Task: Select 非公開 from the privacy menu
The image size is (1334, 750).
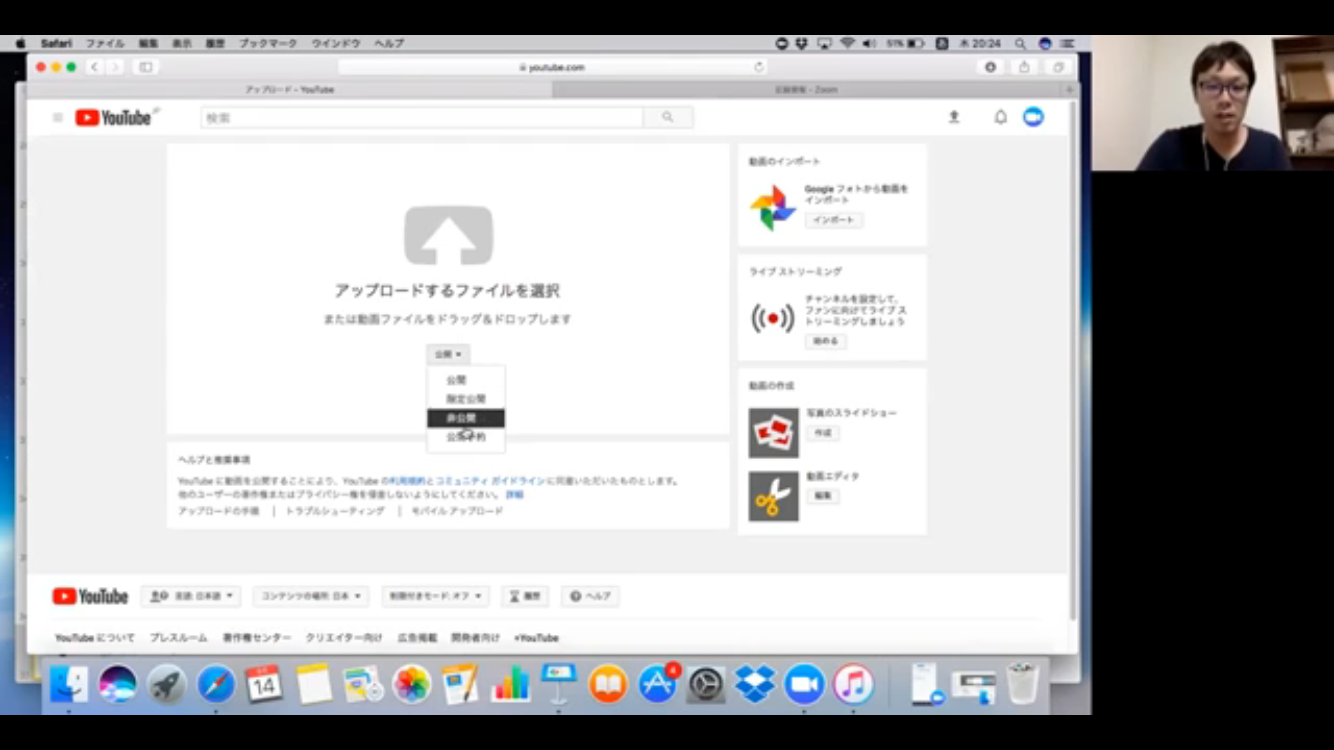Action: point(466,418)
